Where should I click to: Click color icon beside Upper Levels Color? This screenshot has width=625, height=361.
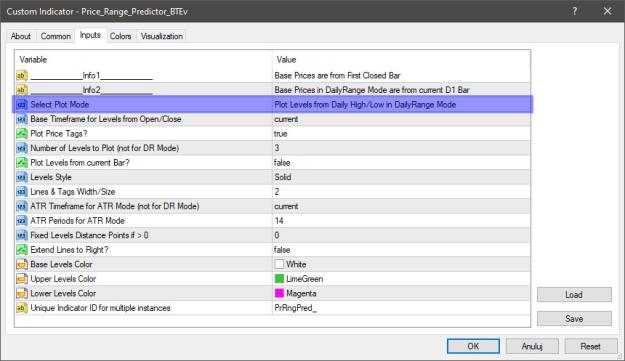[x=22, y=279]
